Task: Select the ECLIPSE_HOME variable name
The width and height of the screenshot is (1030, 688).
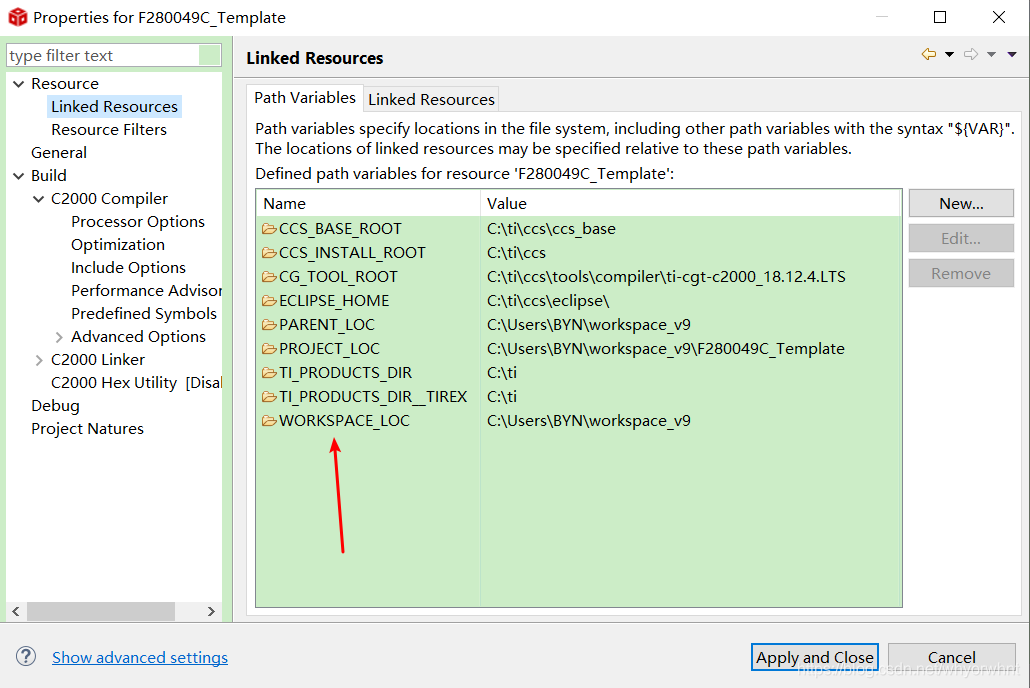Action: coord(334,300)
